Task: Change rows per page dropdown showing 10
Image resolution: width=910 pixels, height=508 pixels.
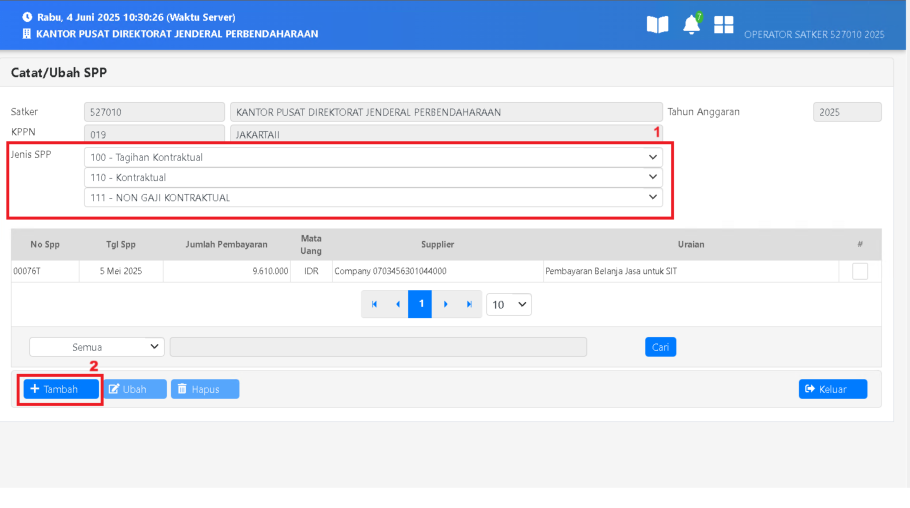Action: [x=509, y=304]
